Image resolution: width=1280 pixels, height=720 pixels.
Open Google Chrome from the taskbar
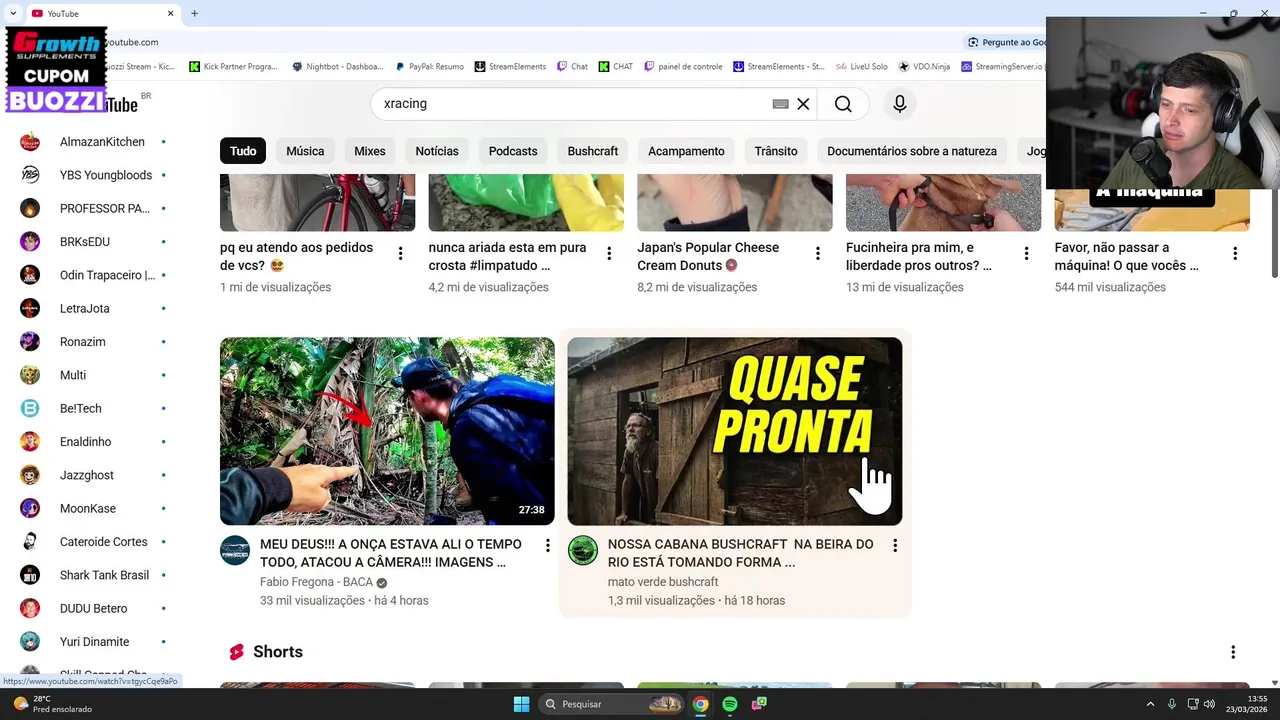pos(701,704)
